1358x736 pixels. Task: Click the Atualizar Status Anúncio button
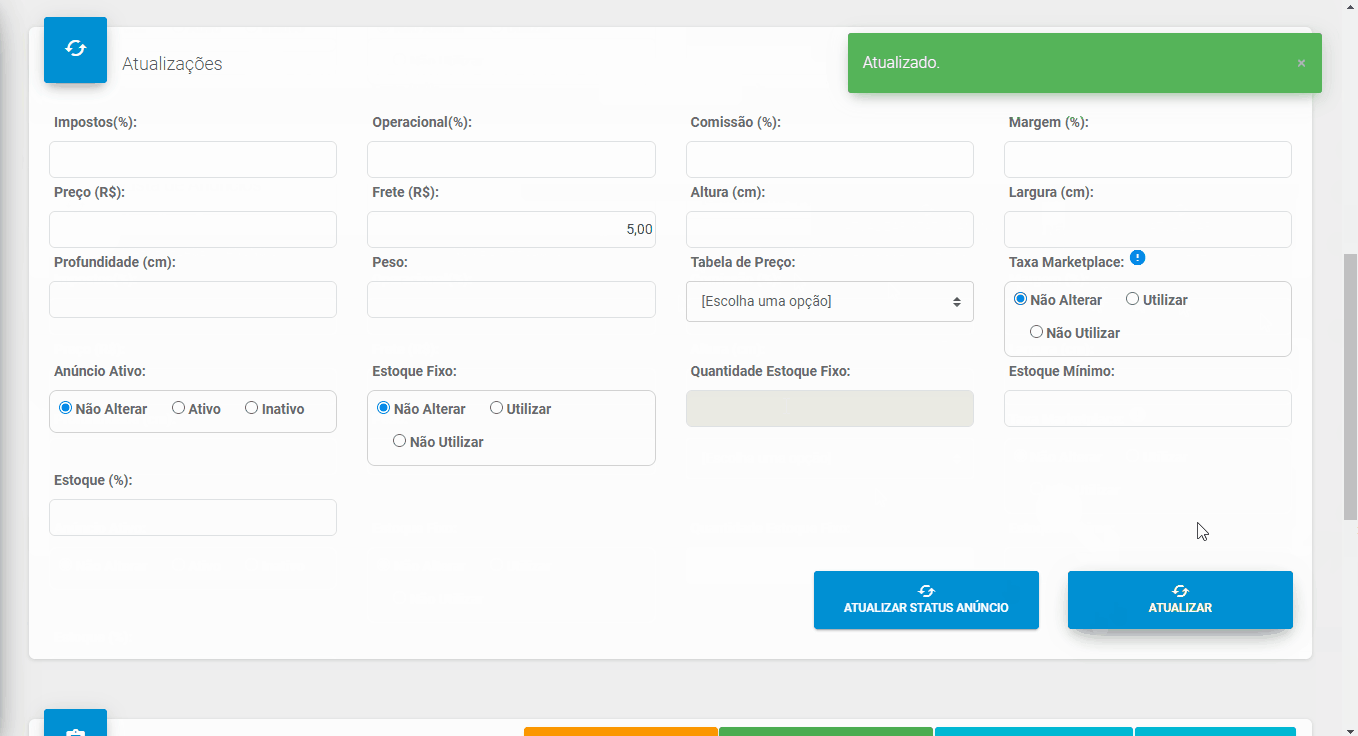[x=926, y=600]
